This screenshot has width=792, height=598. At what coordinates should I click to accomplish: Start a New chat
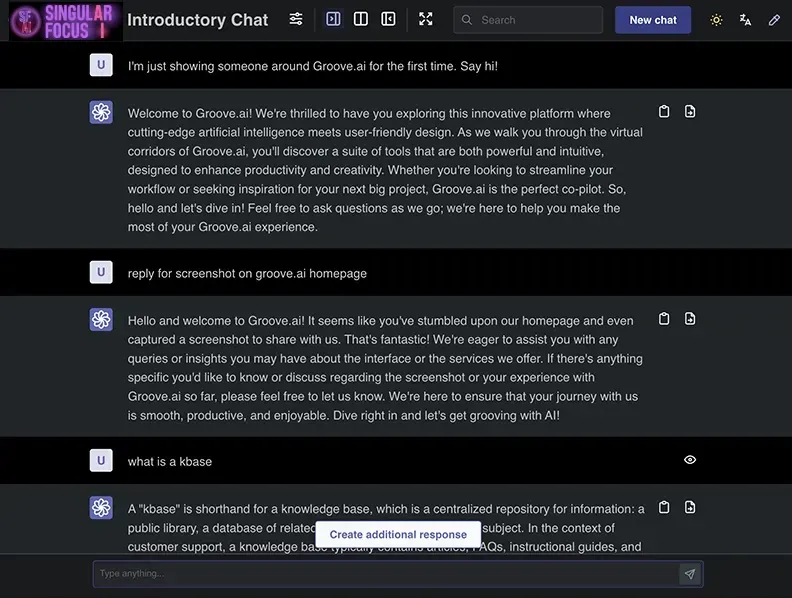(x=653, y=20)
